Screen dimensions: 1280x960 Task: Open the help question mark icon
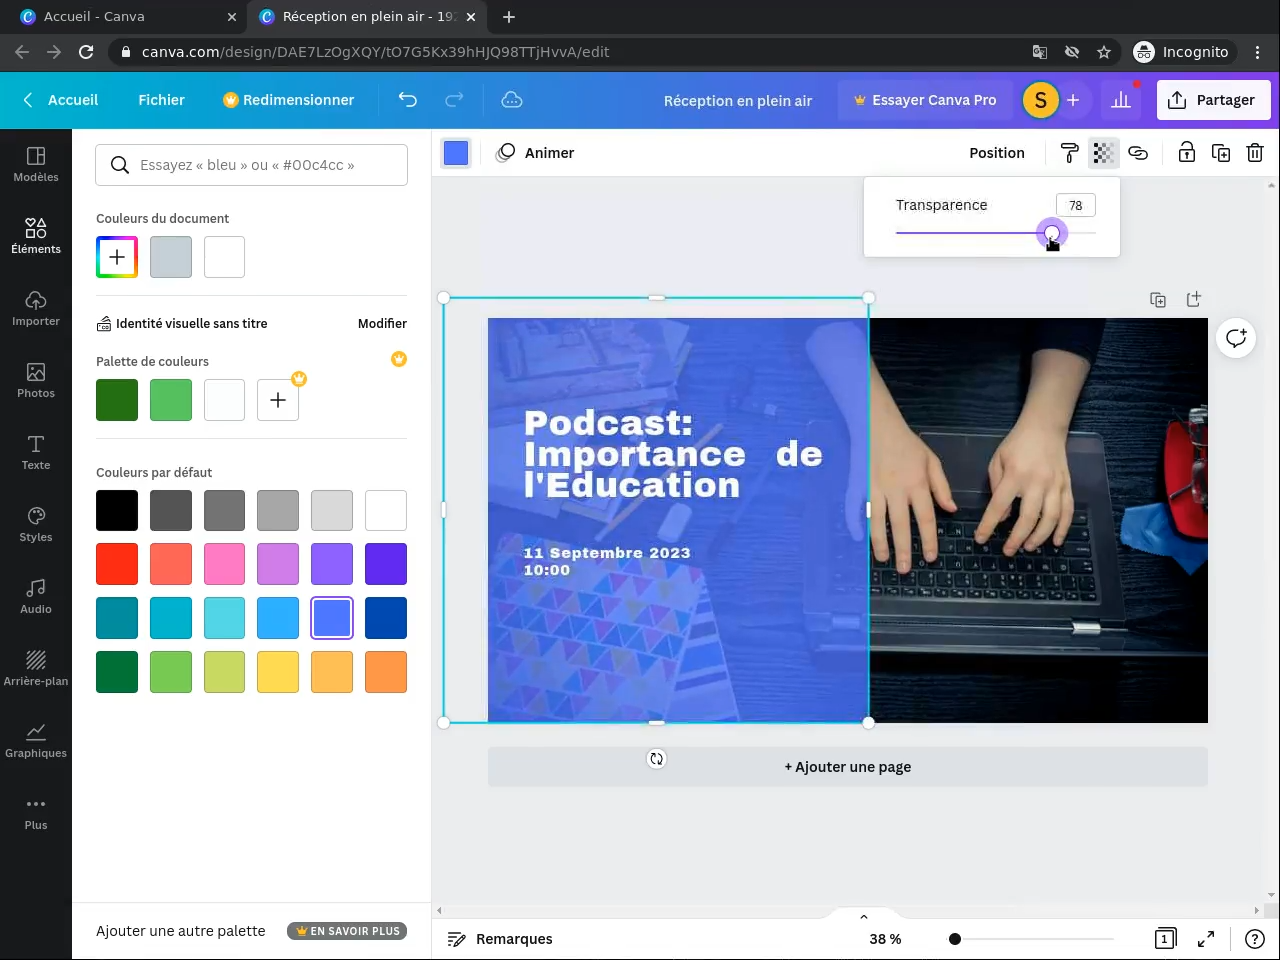[x=1255, y=939]
